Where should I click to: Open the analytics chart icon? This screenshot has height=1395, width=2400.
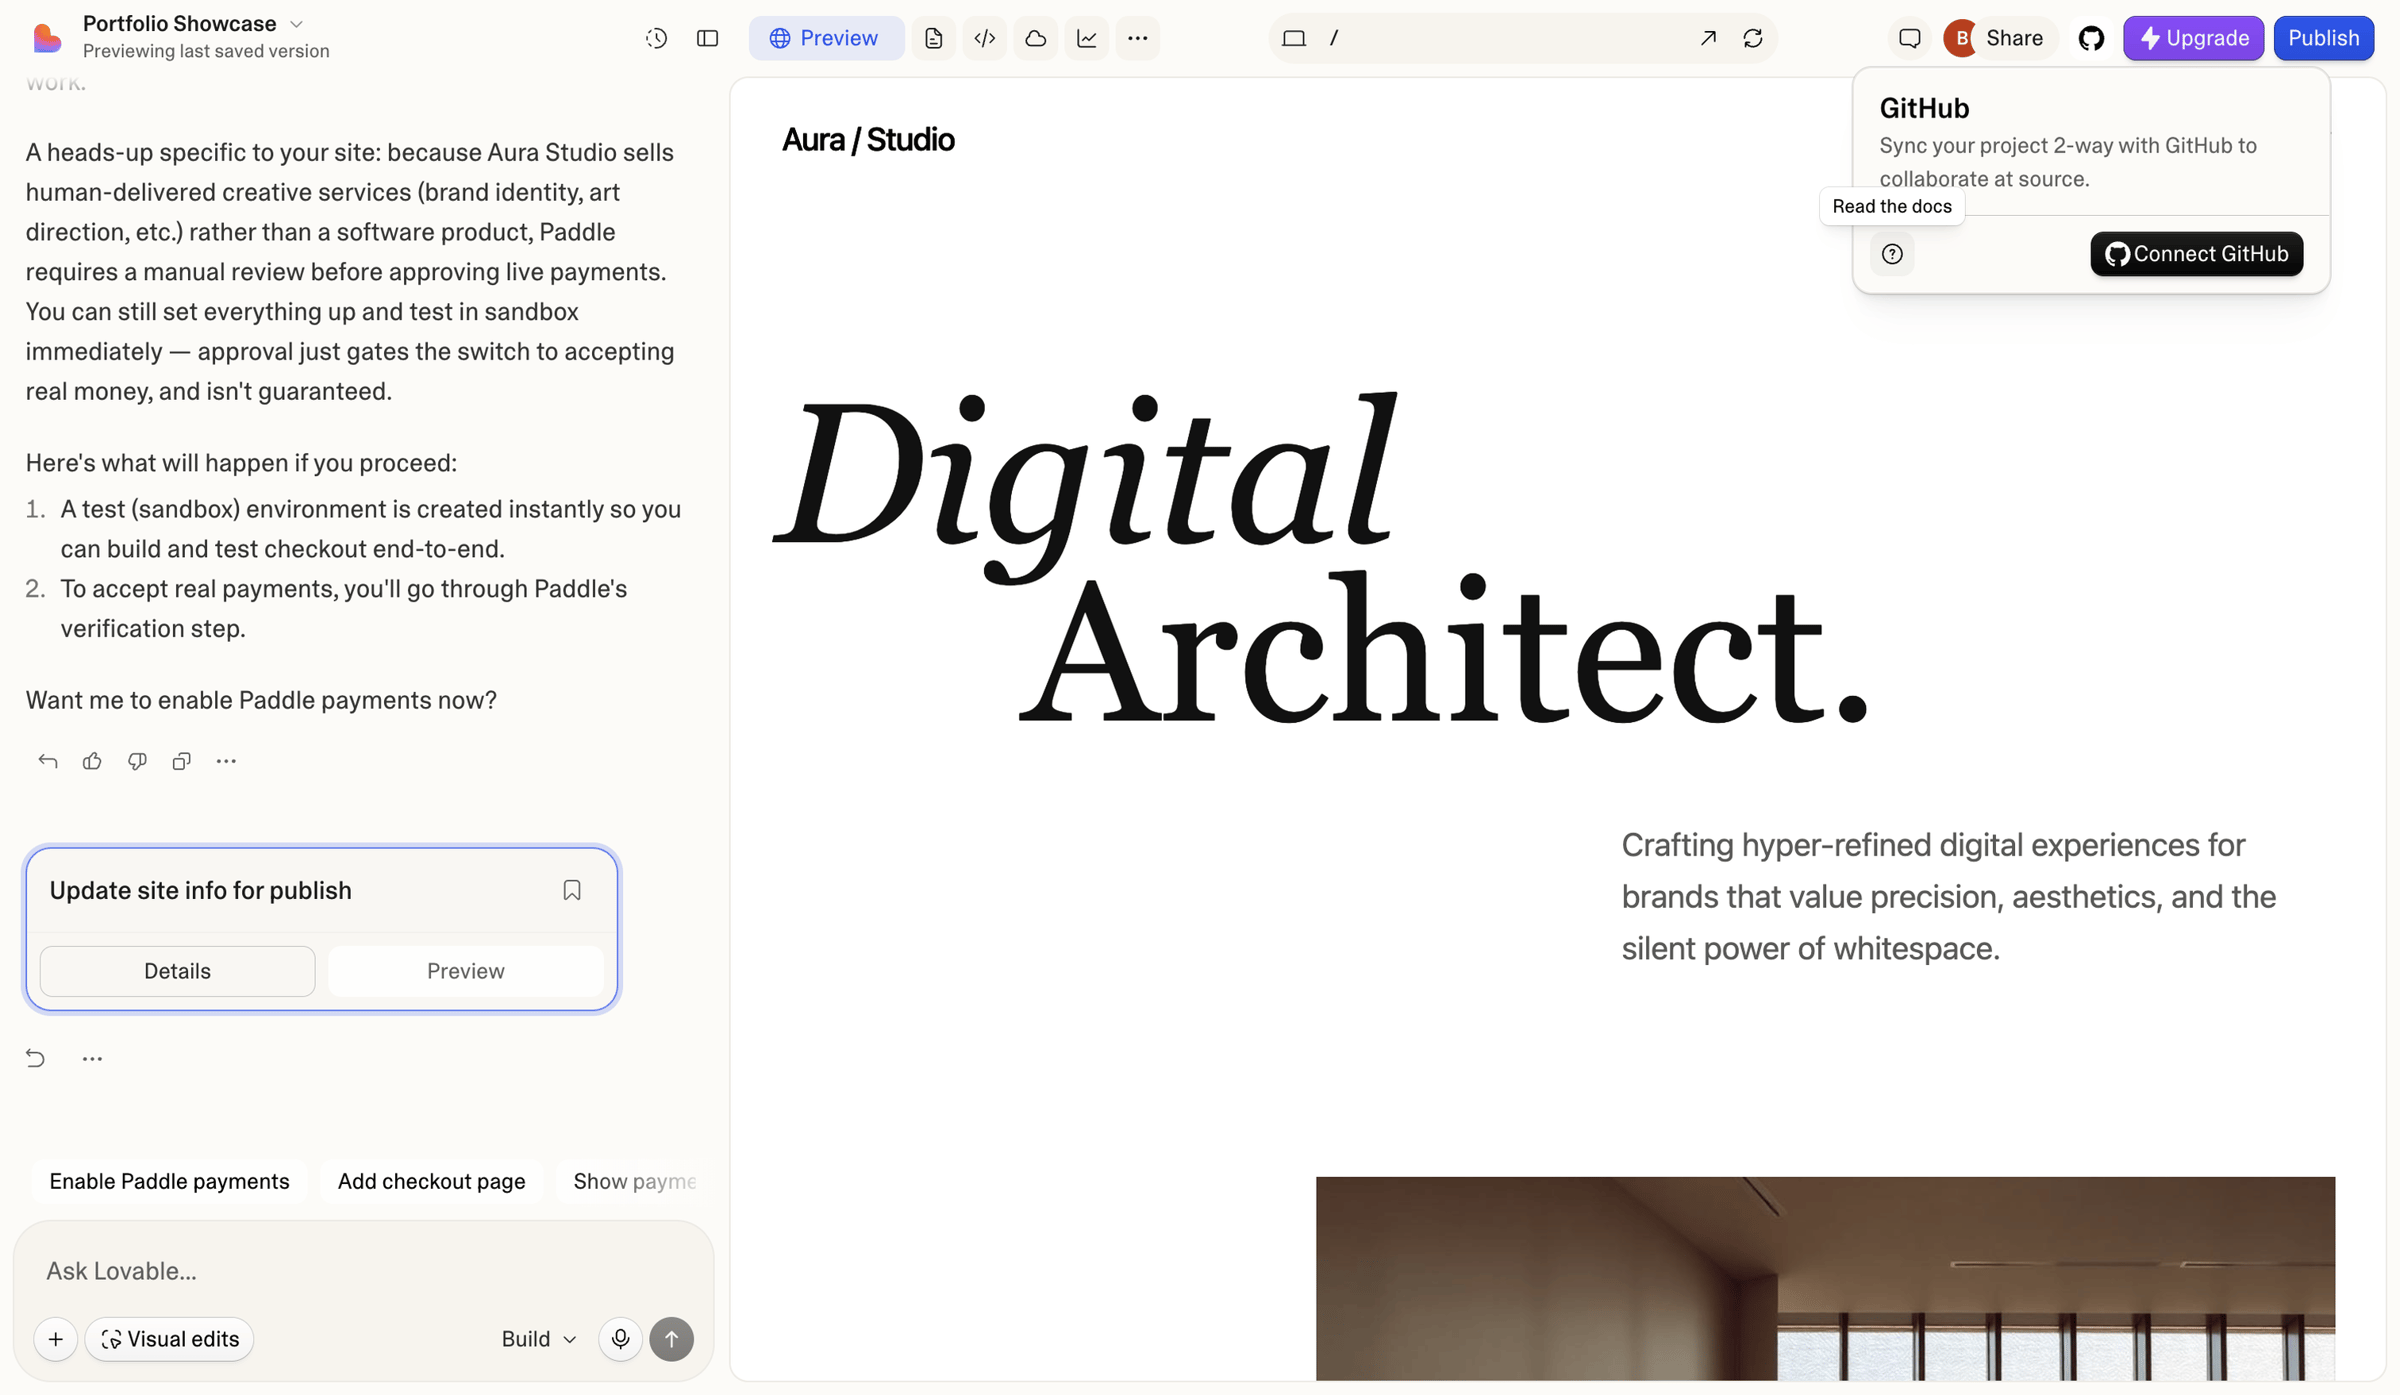coord(1087,38)
